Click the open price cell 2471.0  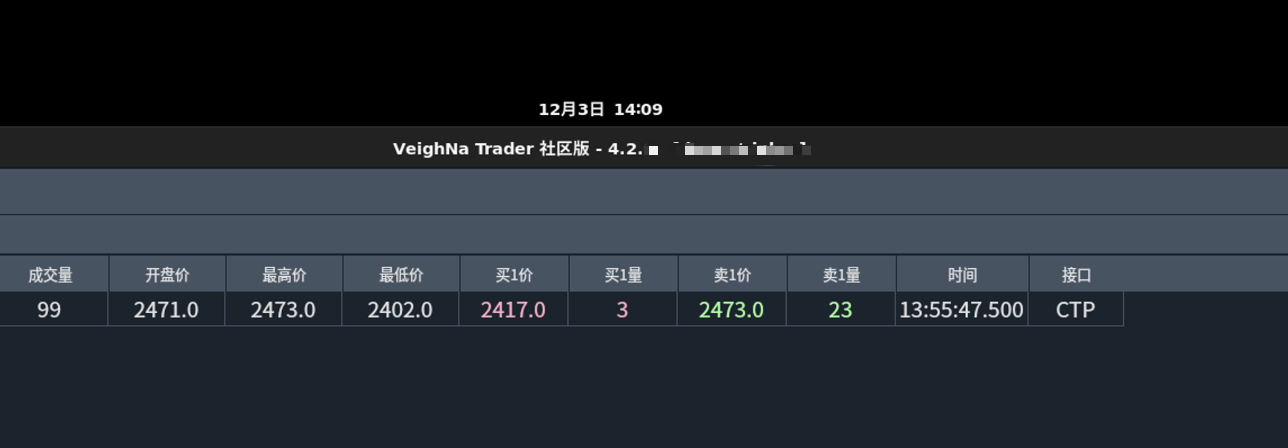[x=166, y=310]
